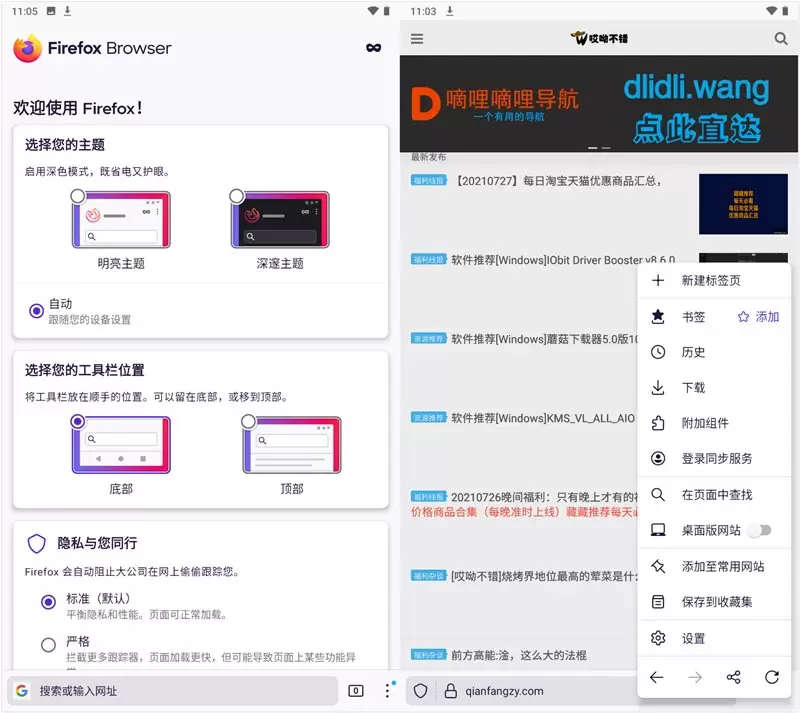Open 附加组件 menu entry
Screen dimensions: 800x713
point(714,423)
